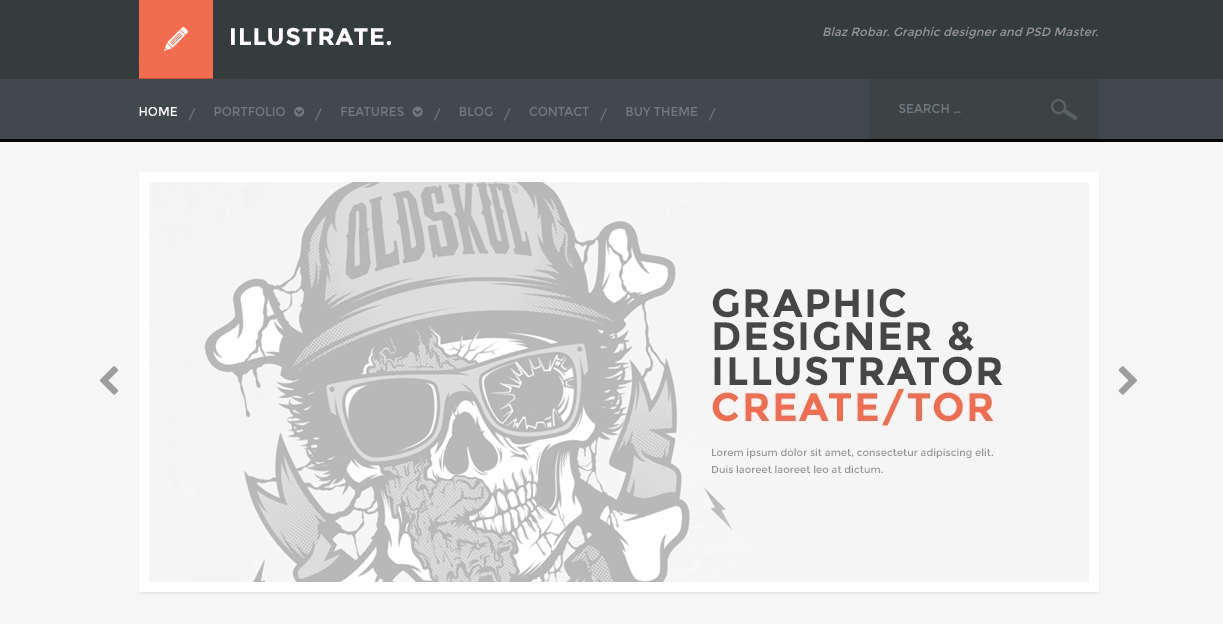Open the Contact page link

pos(559,112)
